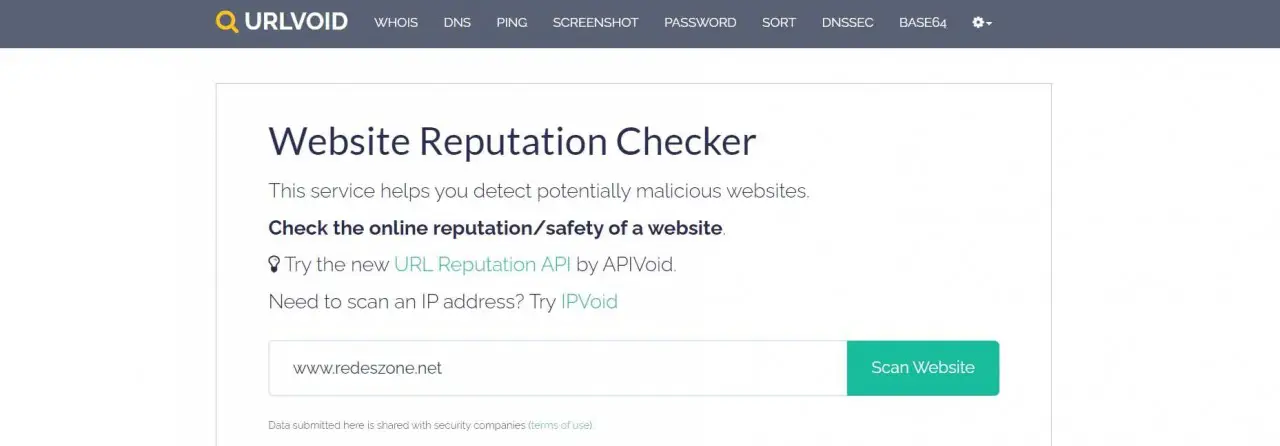Open the WHOIS tool from navigation bar
Viewport: 1280px width, 446px height.
click(x=396, y=22)
